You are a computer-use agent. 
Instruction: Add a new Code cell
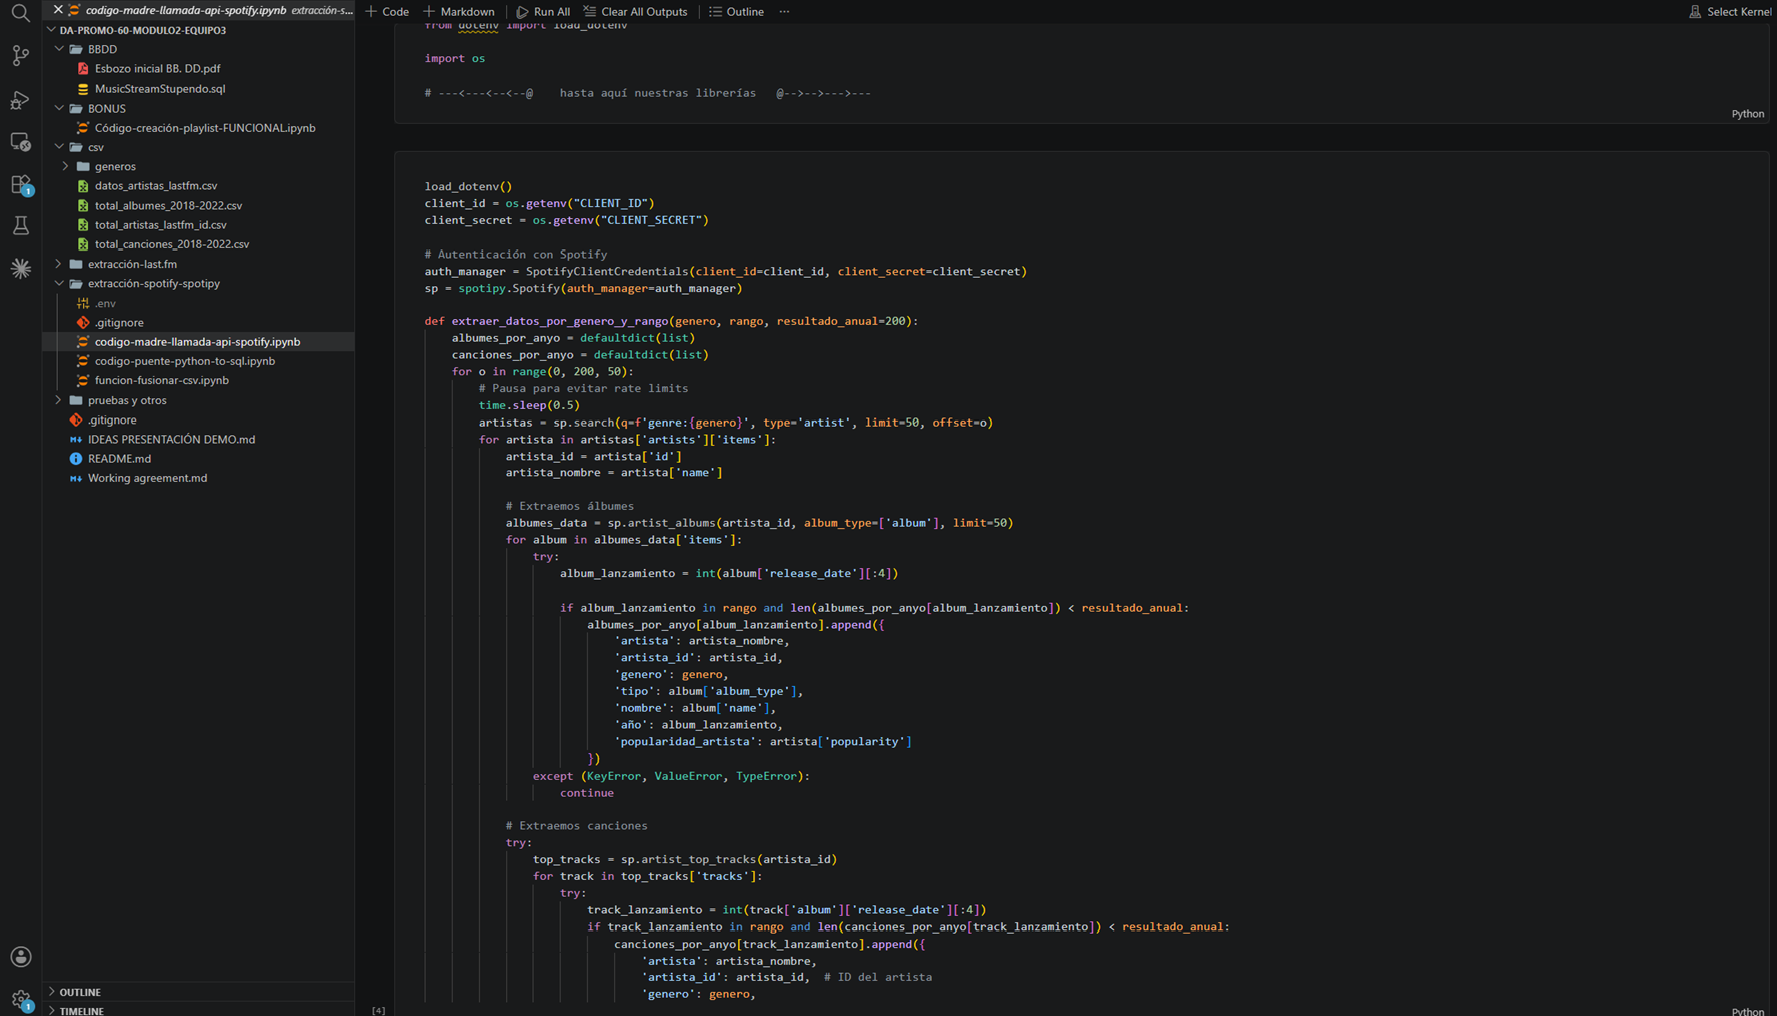pyautogui.click(x=388, y=11)
